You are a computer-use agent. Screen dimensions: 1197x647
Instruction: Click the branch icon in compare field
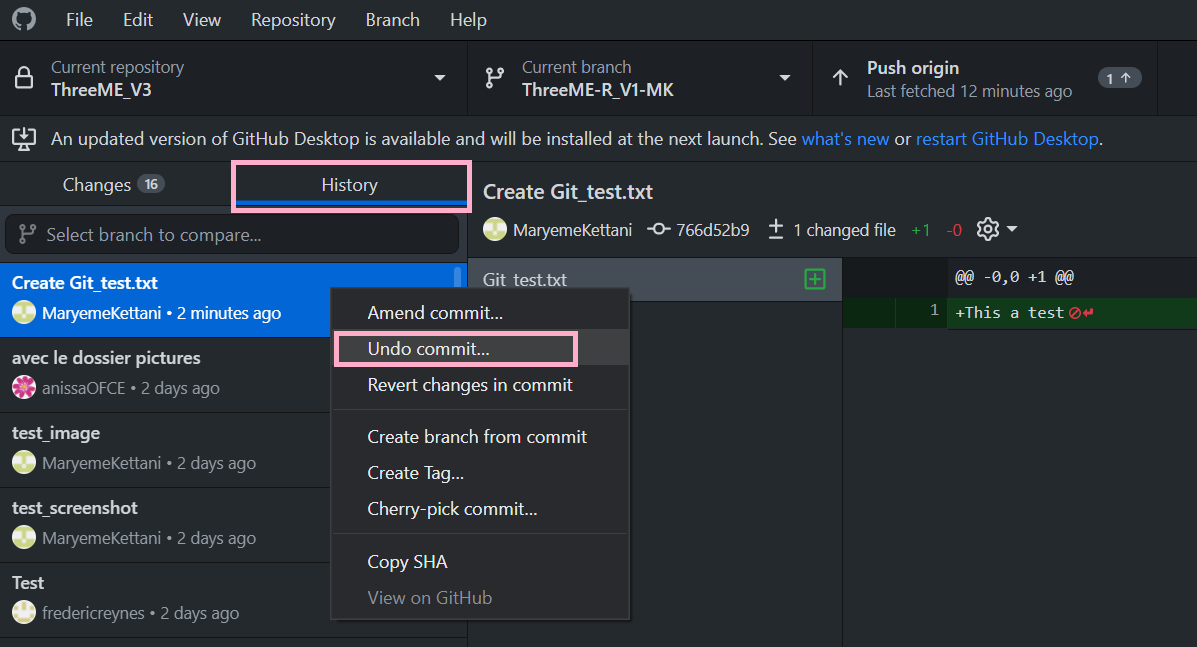pyautogui.click(x=27, y=233)
